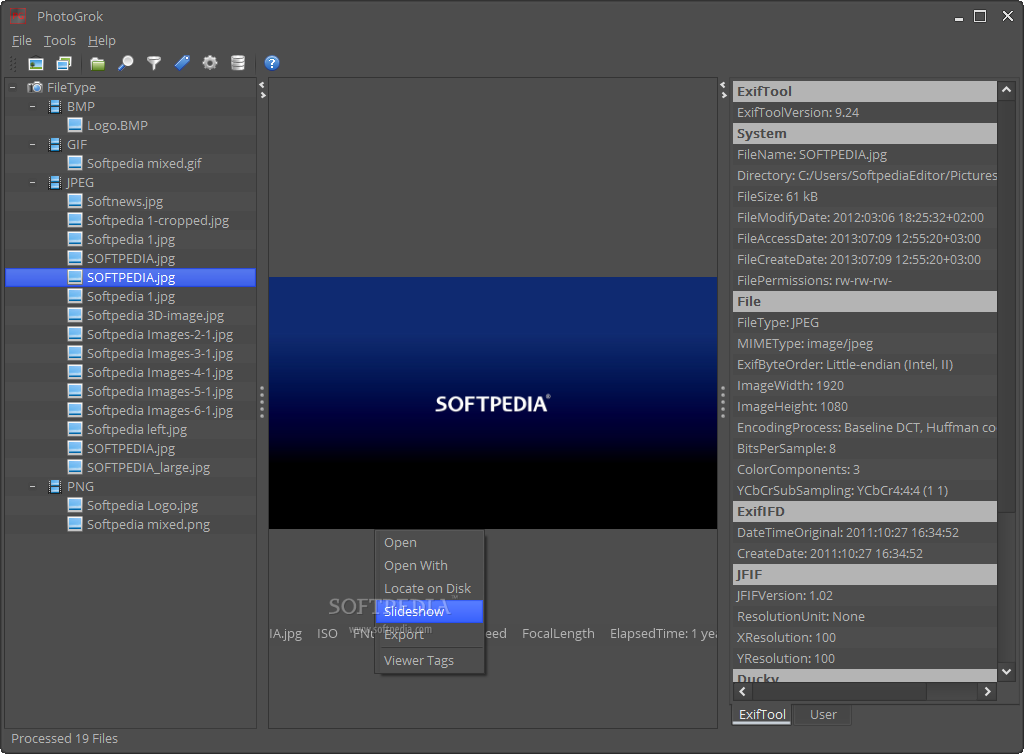Click left-pointing arrow between preview and metadata panel
This screenshot has width=1024, height=754.
723,85
